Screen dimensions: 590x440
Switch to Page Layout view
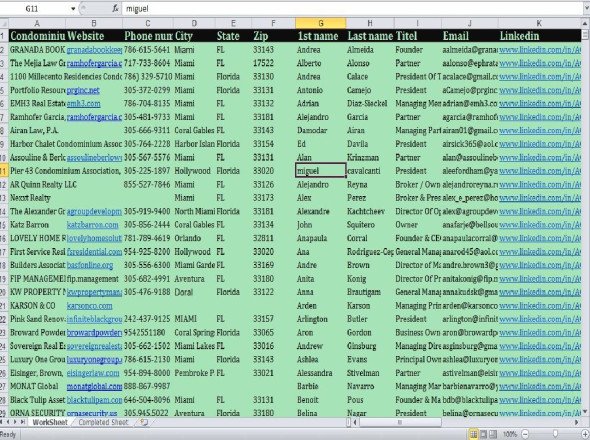(483, 434)
